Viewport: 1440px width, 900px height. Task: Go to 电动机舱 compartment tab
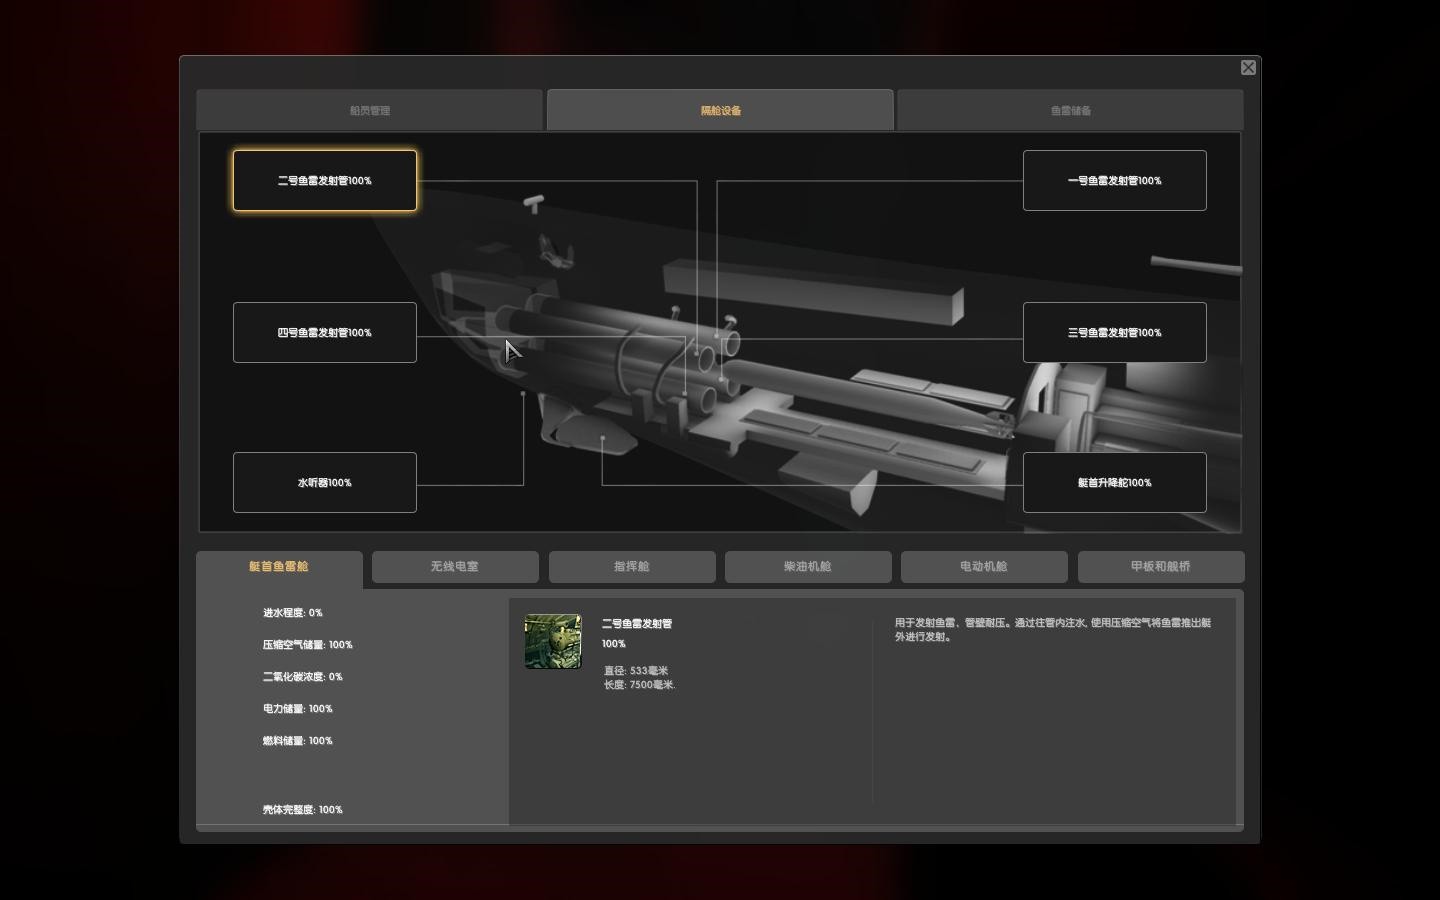coord(984,567)
